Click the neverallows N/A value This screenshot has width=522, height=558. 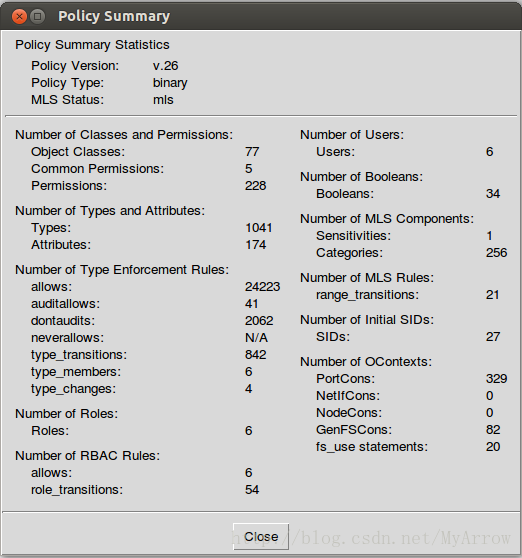tap(256, 337)
